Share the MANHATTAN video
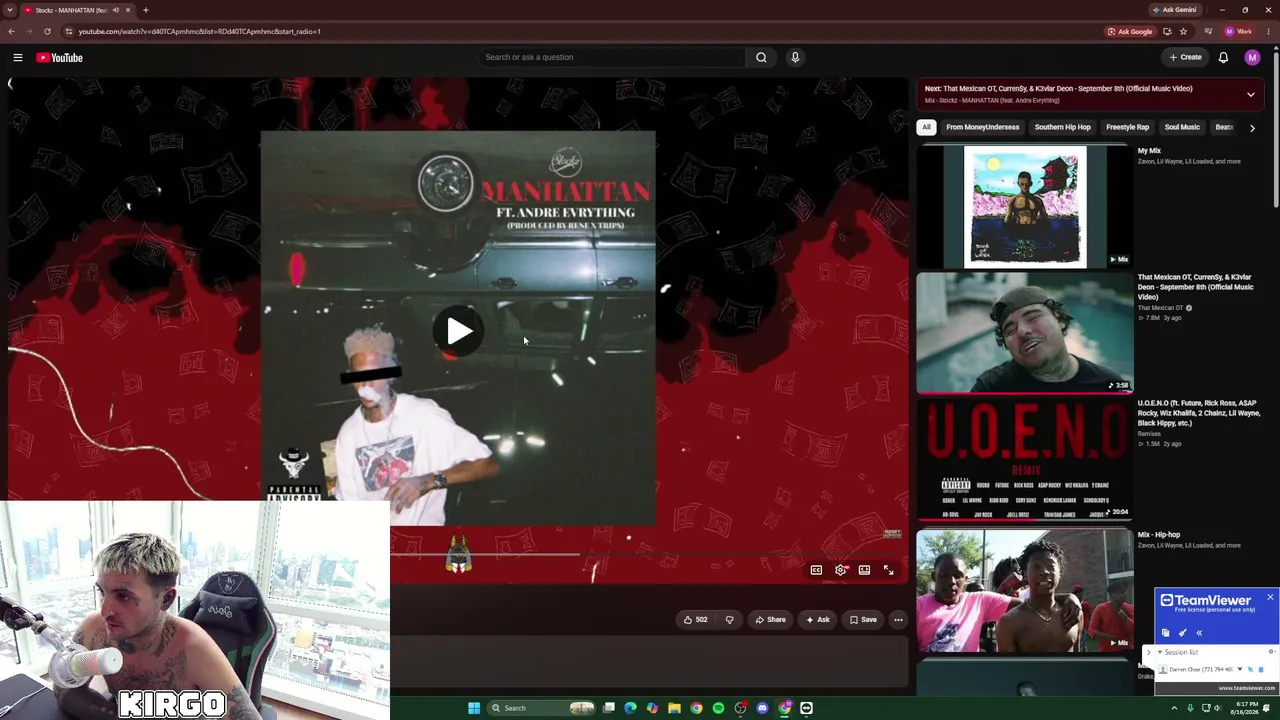The width and height of the screenshot is (1280, 720). [x=770, y=619]
